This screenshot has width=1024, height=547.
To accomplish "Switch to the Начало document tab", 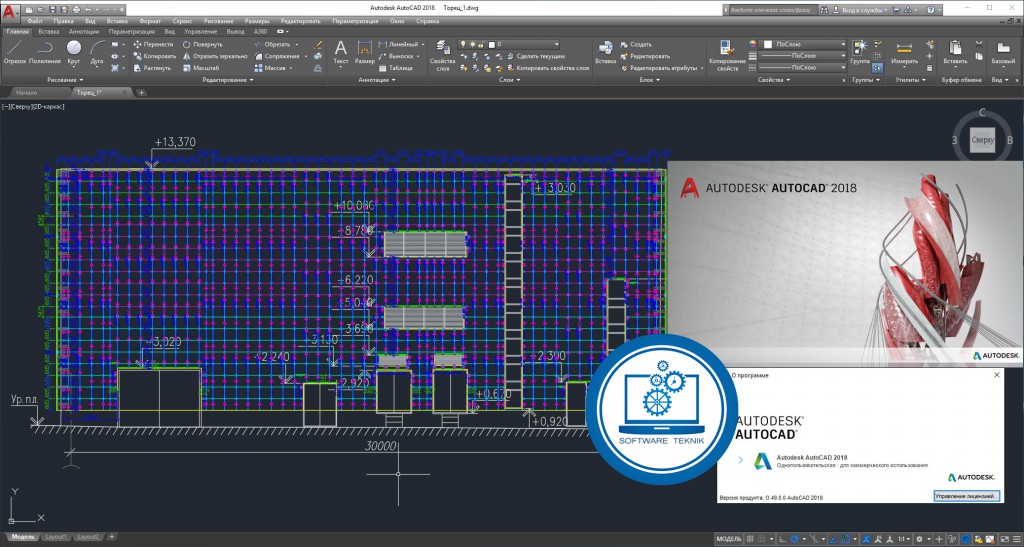I will click(27, 92).
